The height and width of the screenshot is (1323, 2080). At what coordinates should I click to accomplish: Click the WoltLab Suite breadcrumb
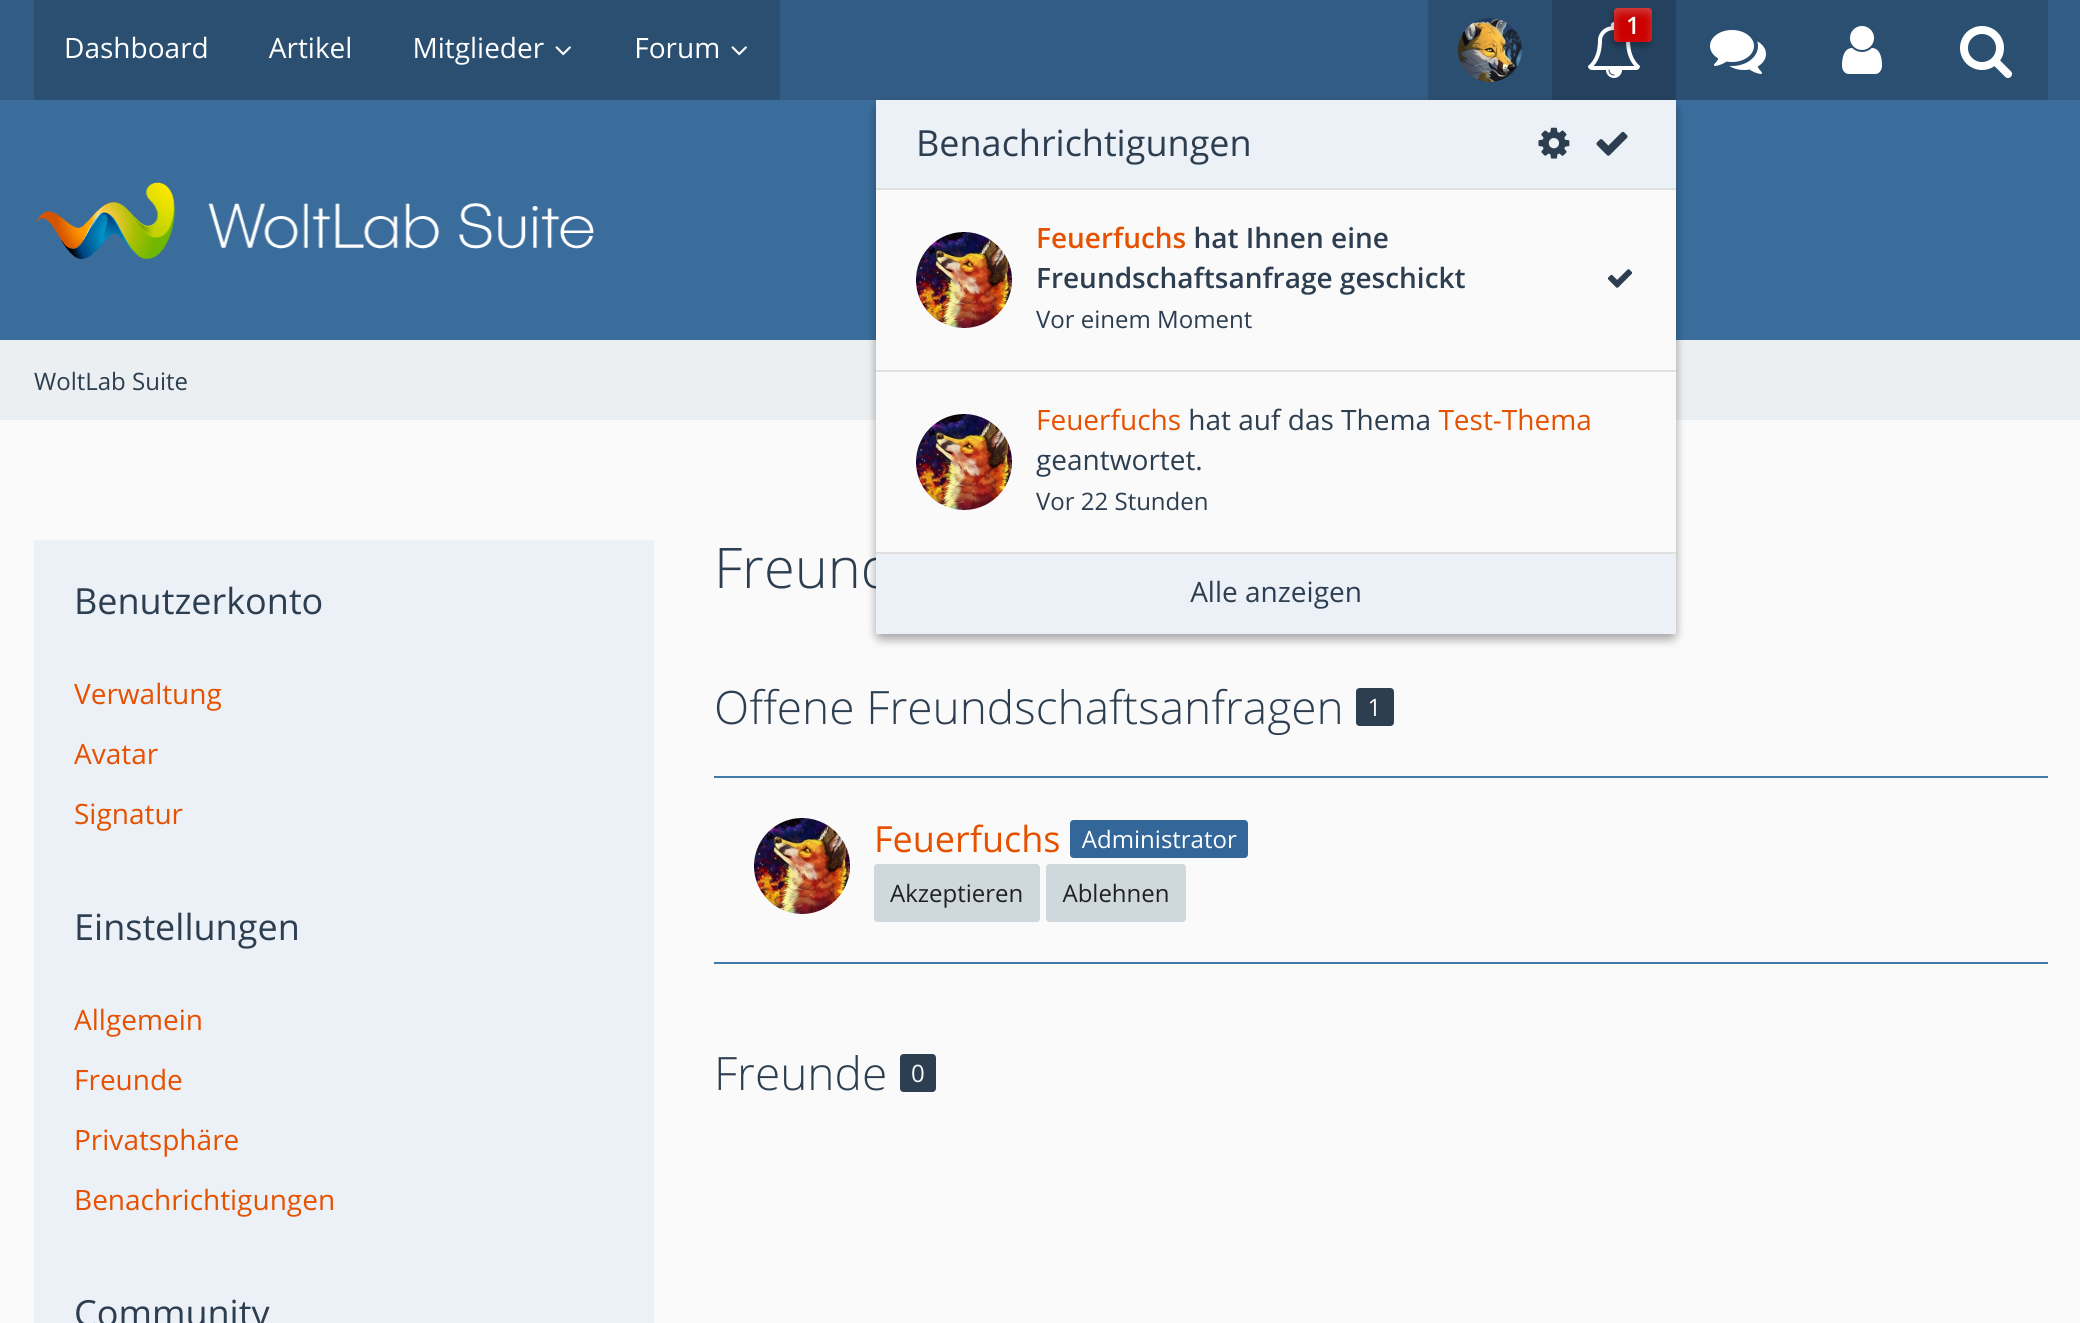(x=111, y=381)
